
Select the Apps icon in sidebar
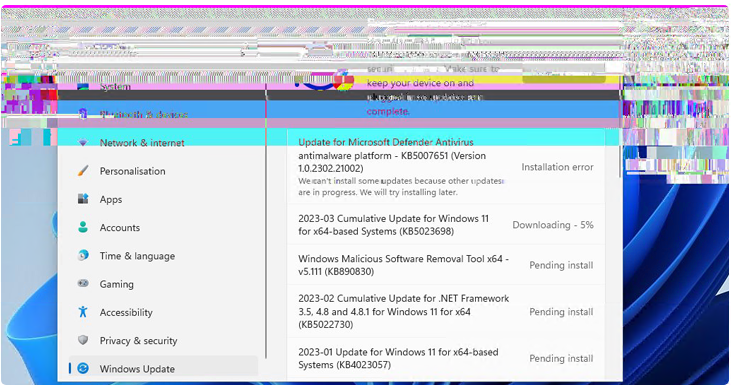click(x=83, y=199)
